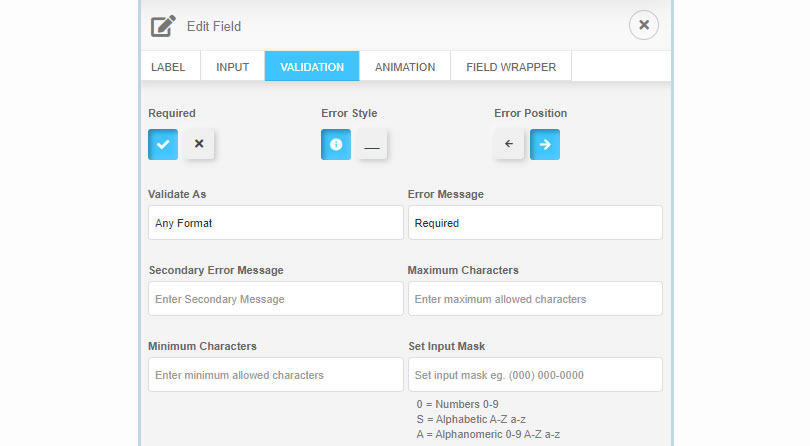Set Error Position to left arrow
Image resolution: width=810 pixels, height=446 pixels.
point(509,144)
